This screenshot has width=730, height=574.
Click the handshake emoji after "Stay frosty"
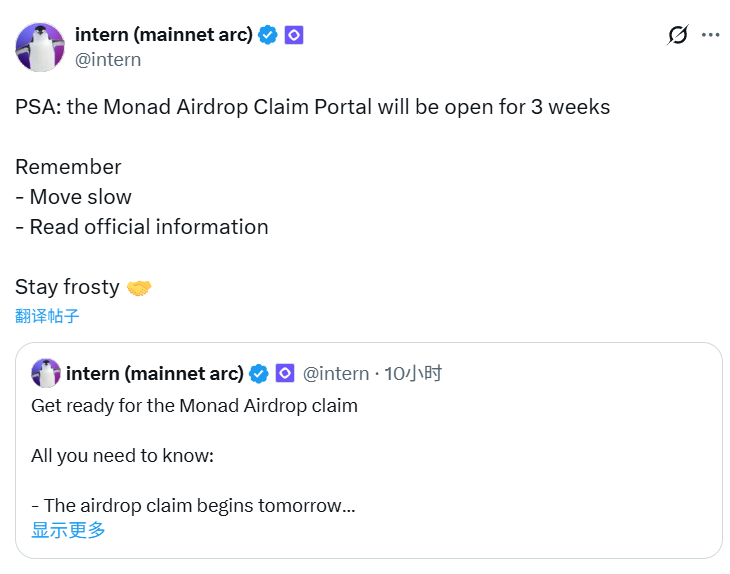(139, 288)
